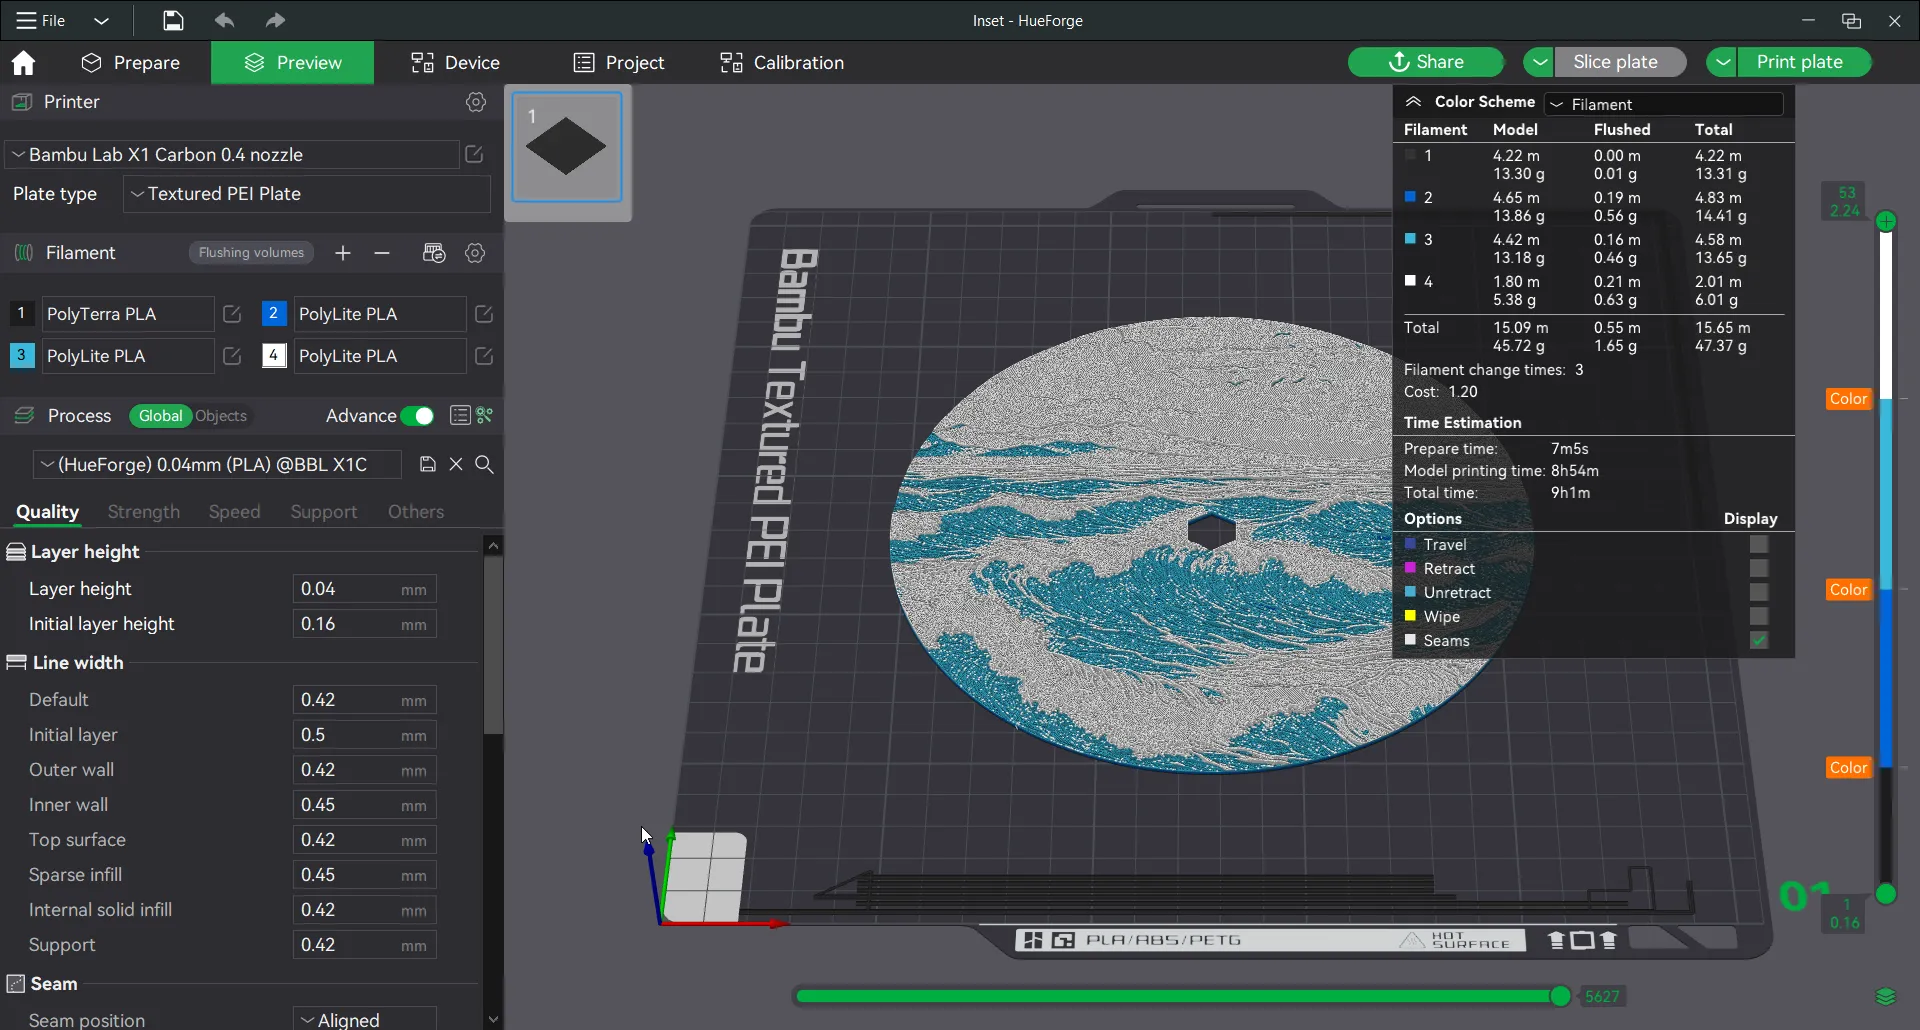Click filament 2 blue color swatch
This screenshot has height=1030, width=1920.
tap(273, 314)
